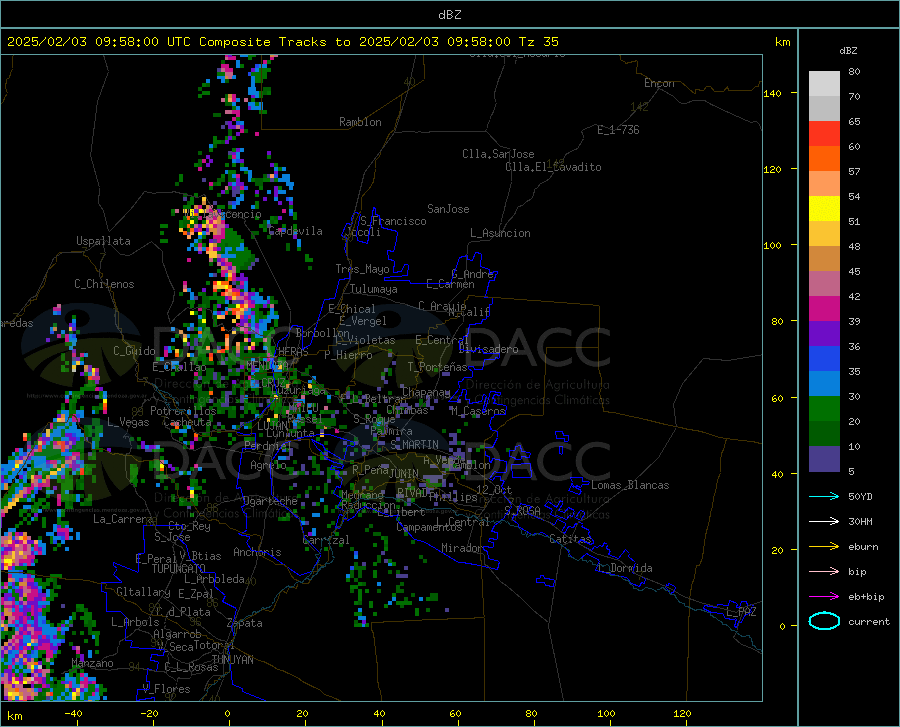Select the pink bip arrow symbol

(x=824, y=571)
